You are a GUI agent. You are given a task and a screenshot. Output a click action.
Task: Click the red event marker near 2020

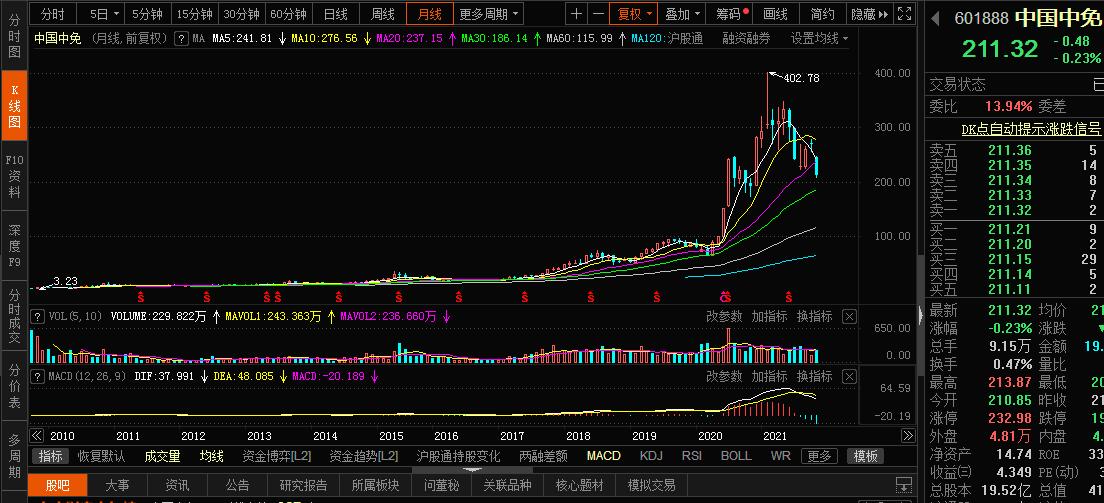coord(724,295)
